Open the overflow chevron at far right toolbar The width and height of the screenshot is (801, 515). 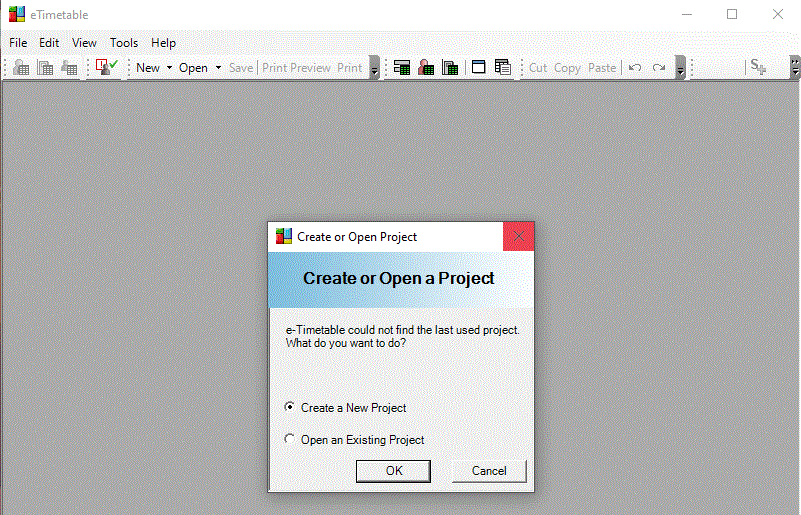tap(794, 67)
